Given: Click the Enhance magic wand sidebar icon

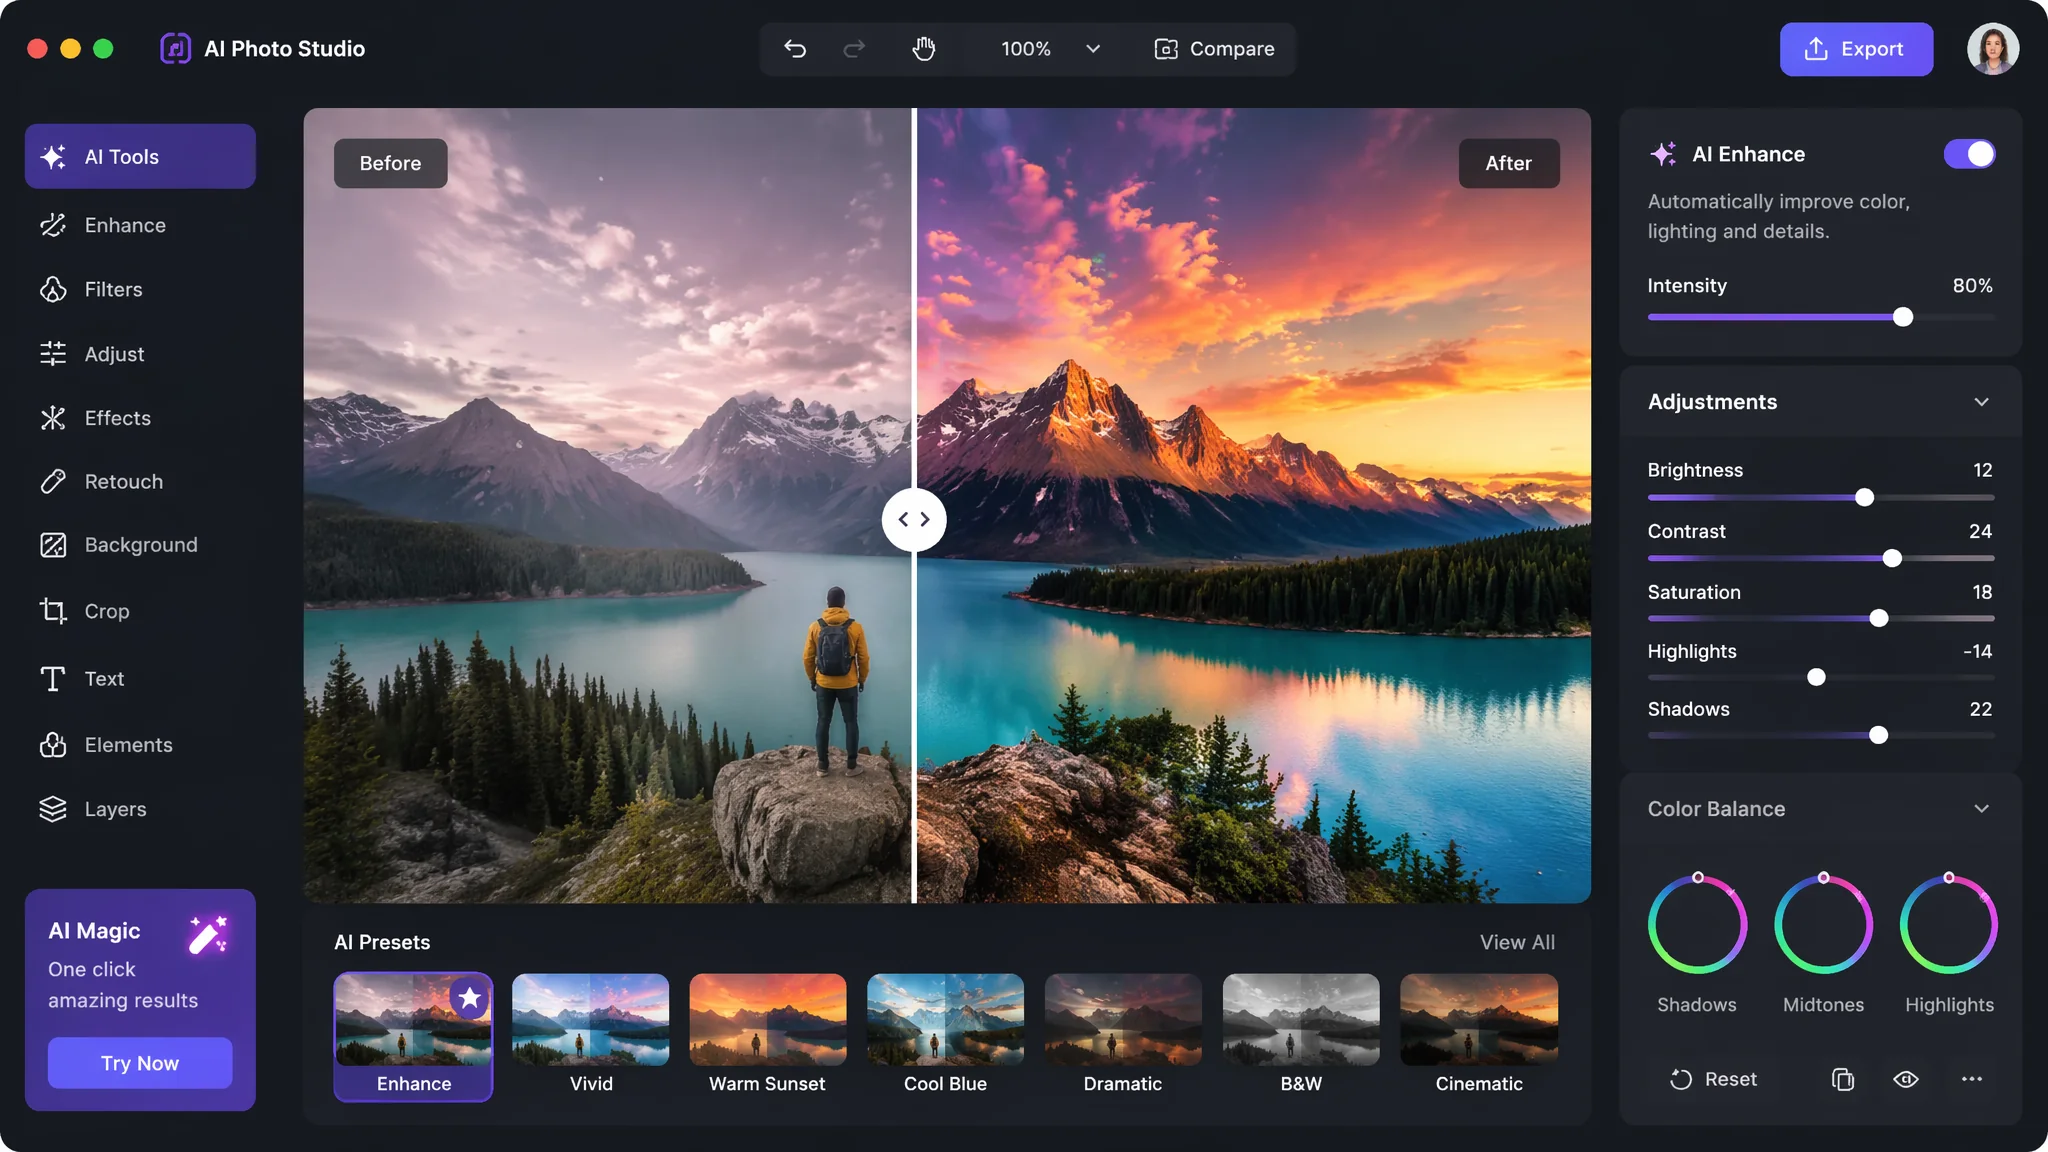Looking at the screenshot, I should (x=53, y=225).
